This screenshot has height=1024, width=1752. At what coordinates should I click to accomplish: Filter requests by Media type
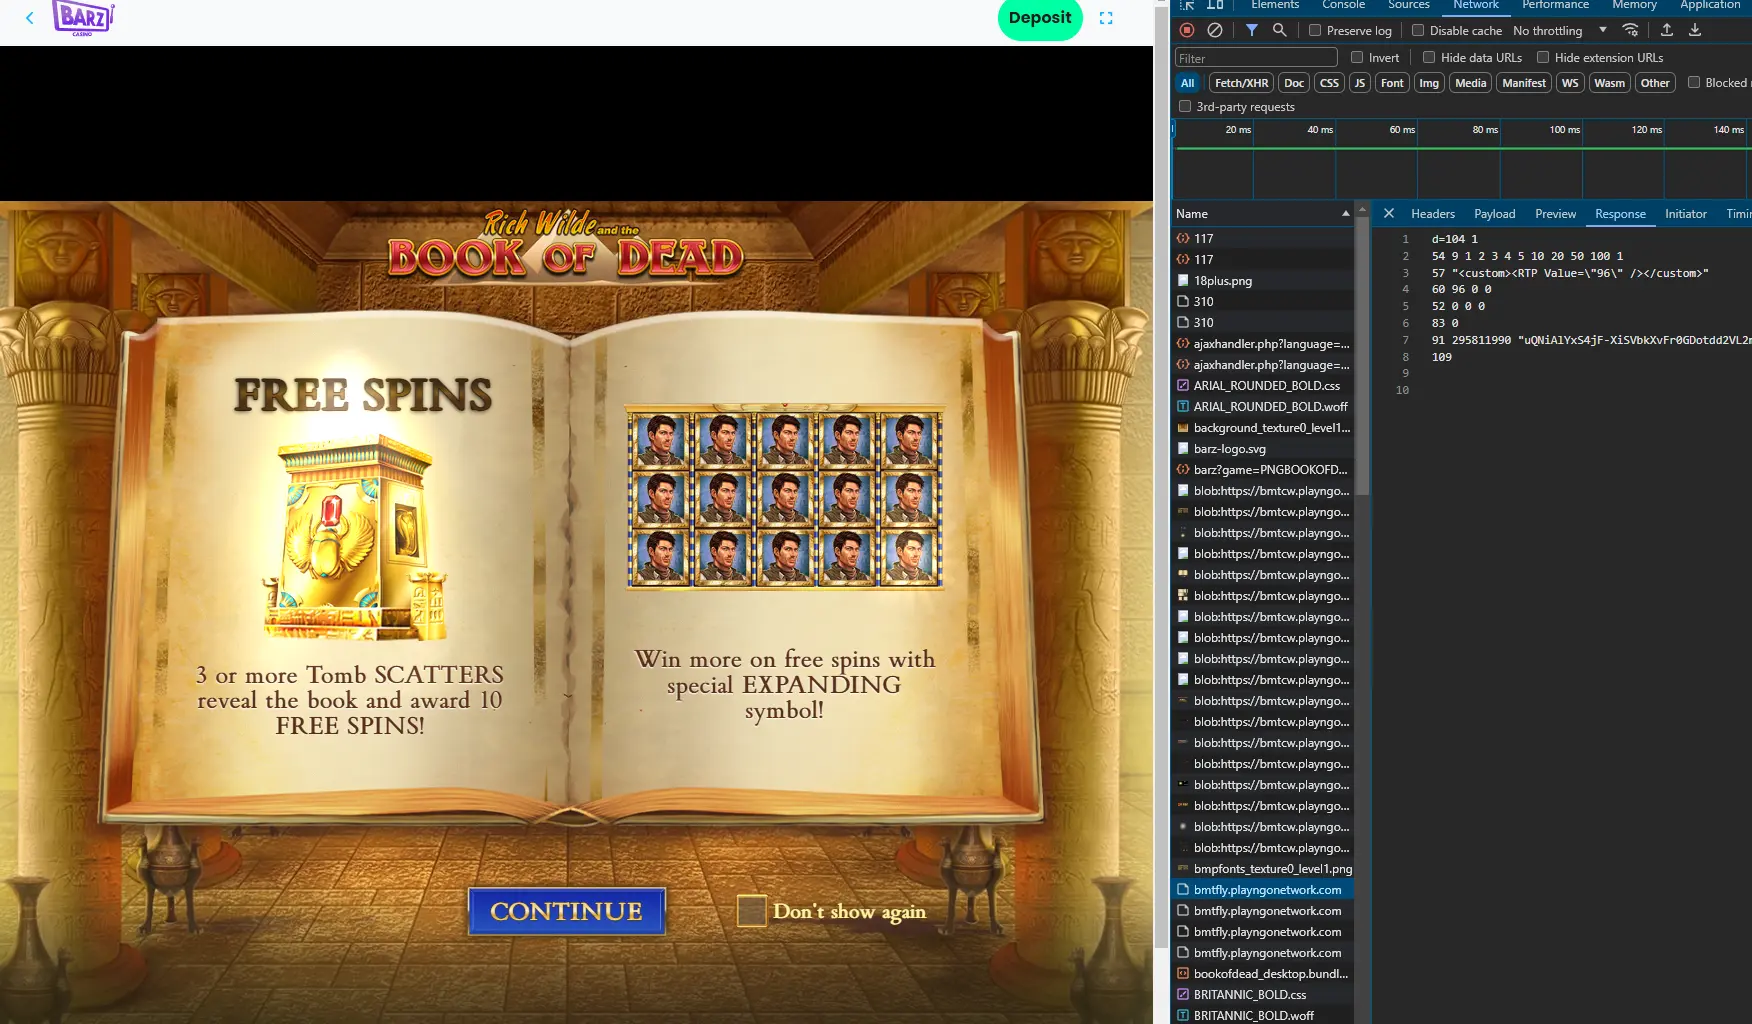tap(1470, 83)
